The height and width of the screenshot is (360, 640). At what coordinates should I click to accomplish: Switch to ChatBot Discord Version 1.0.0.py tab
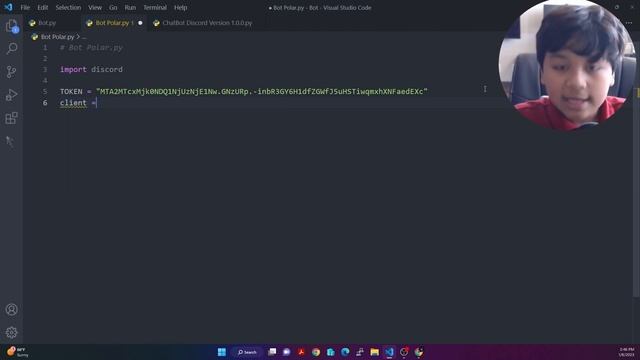(x=207, y=23)
